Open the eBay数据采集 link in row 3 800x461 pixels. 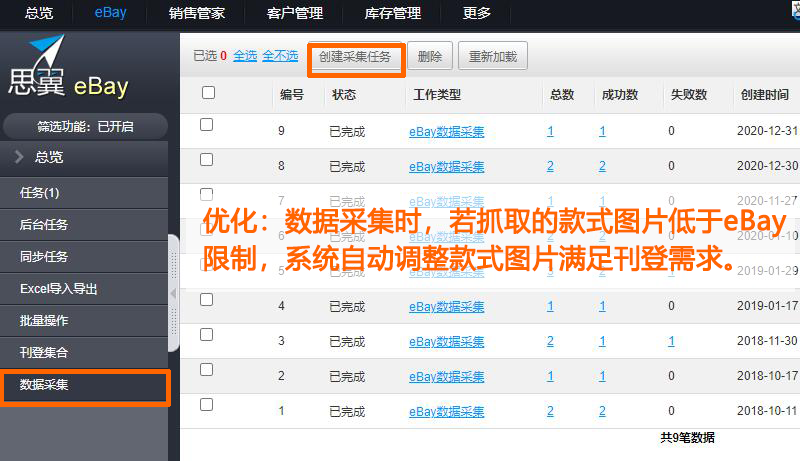[446, 342]
